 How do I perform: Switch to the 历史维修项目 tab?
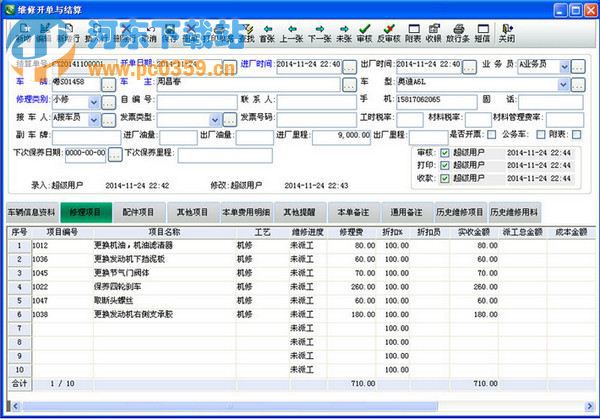click(x=460, y=212)
